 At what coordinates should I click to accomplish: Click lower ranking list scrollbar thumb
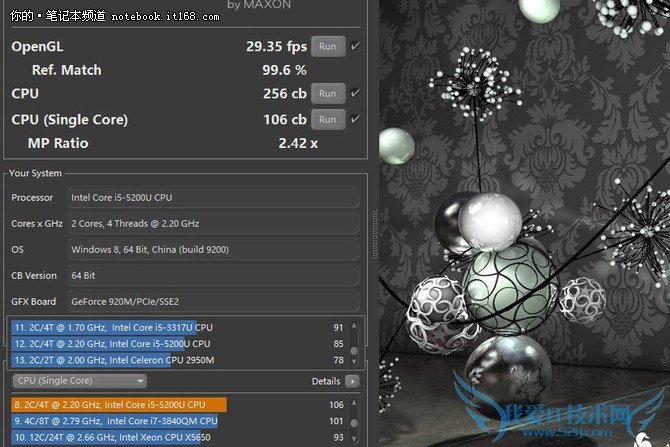(x=354, y=423)
